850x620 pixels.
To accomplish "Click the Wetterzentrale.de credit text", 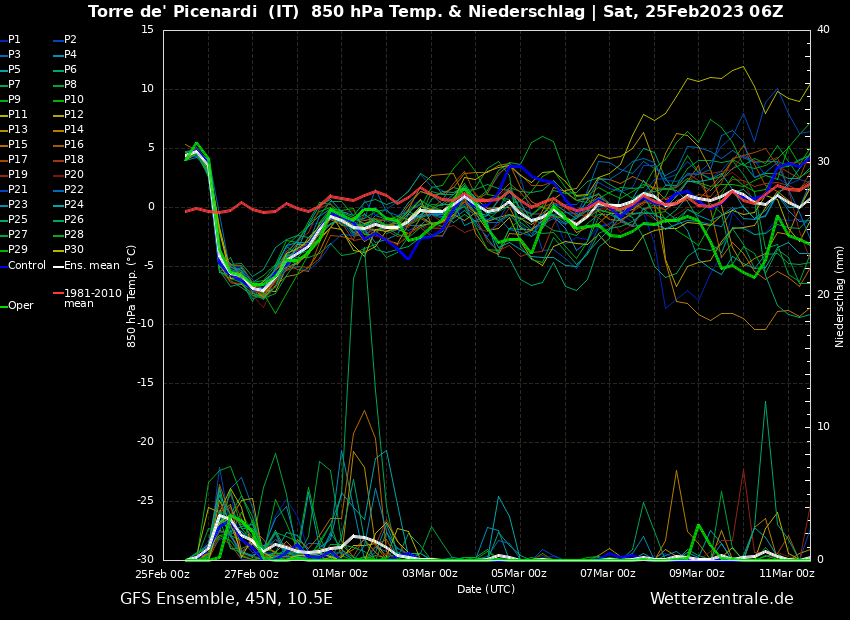I will [722, 599].
